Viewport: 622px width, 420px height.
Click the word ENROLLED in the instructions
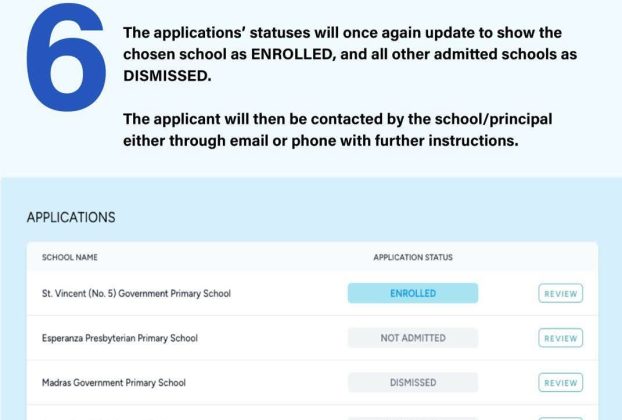pyautogui.click(x=292, y=54)
